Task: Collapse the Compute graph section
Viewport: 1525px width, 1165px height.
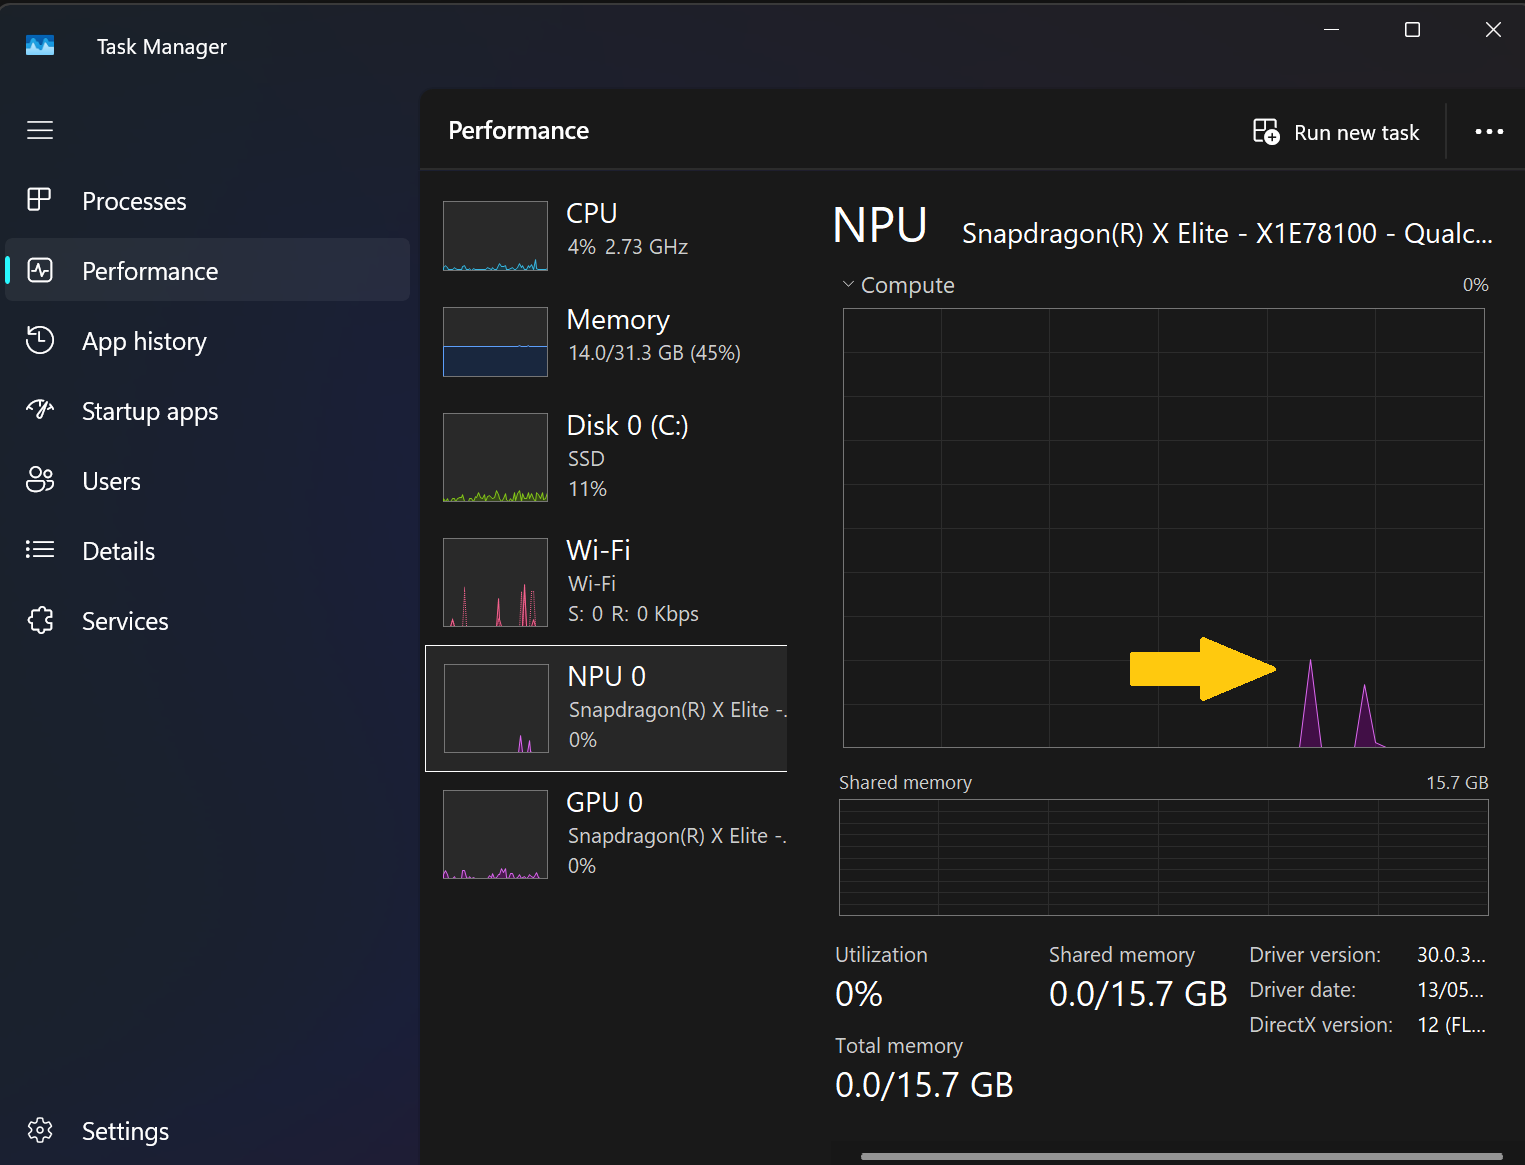Action: pos(848,284)
